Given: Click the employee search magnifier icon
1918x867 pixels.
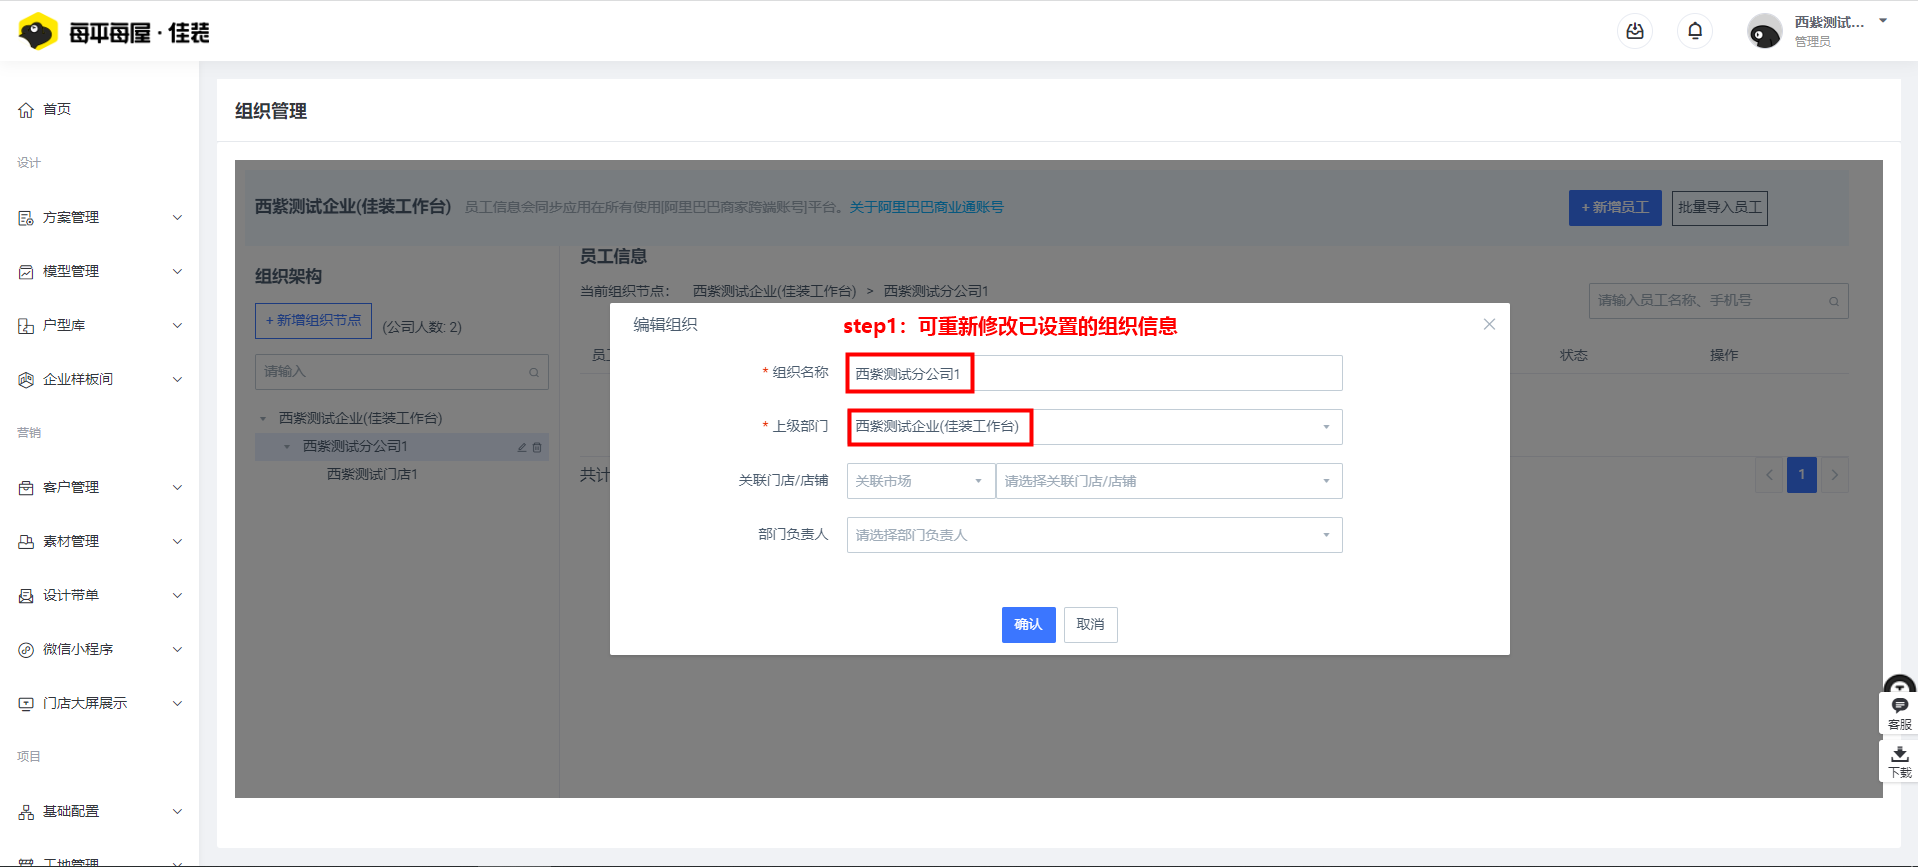Looking at the screenshot, I should (1834, 302).
